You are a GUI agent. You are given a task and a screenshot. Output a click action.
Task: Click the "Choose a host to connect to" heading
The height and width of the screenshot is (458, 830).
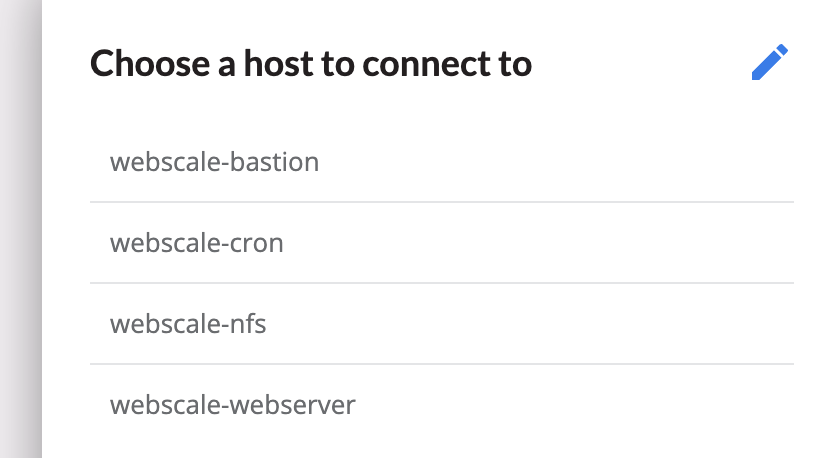[x=311, y=64]
